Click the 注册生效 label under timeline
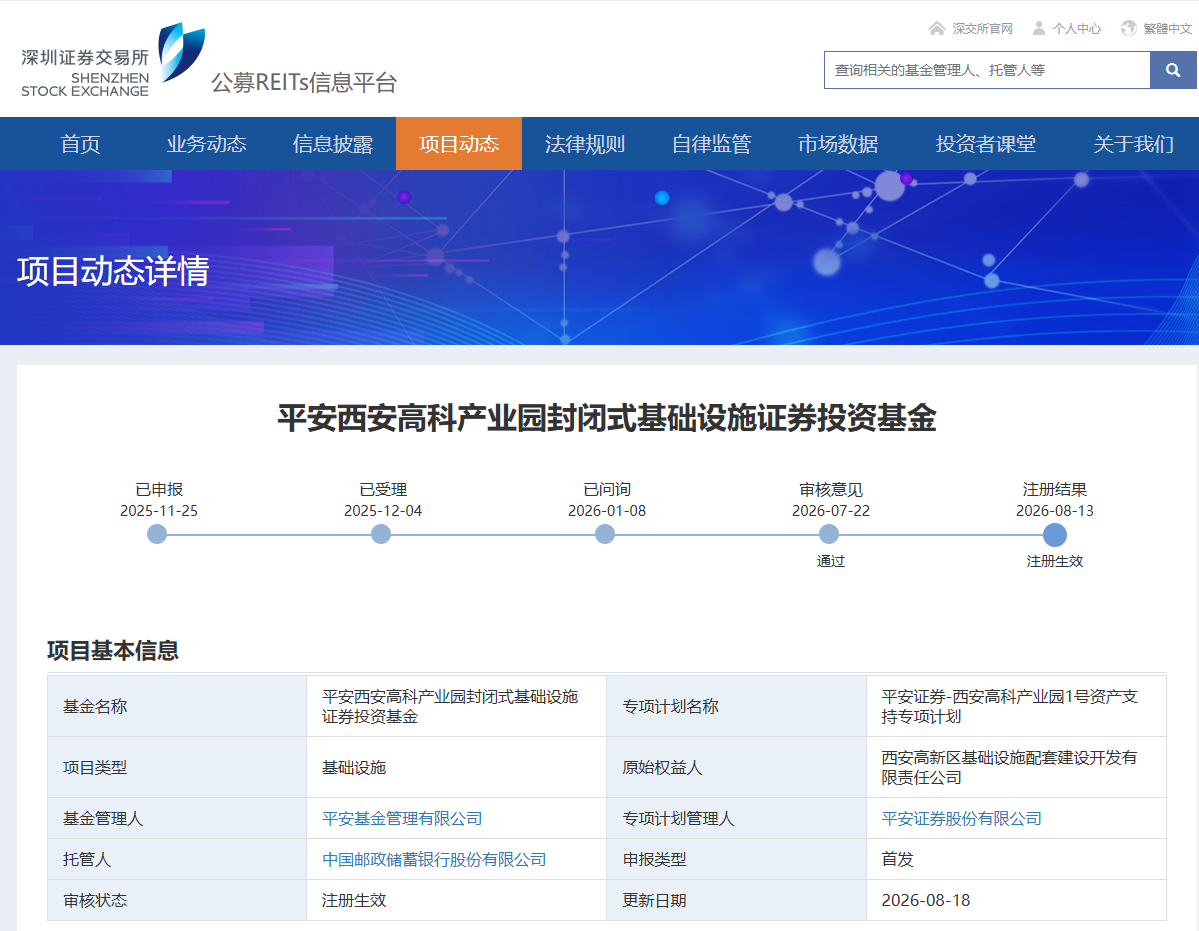This screenshot has height=931, width=1199. 1054,561
